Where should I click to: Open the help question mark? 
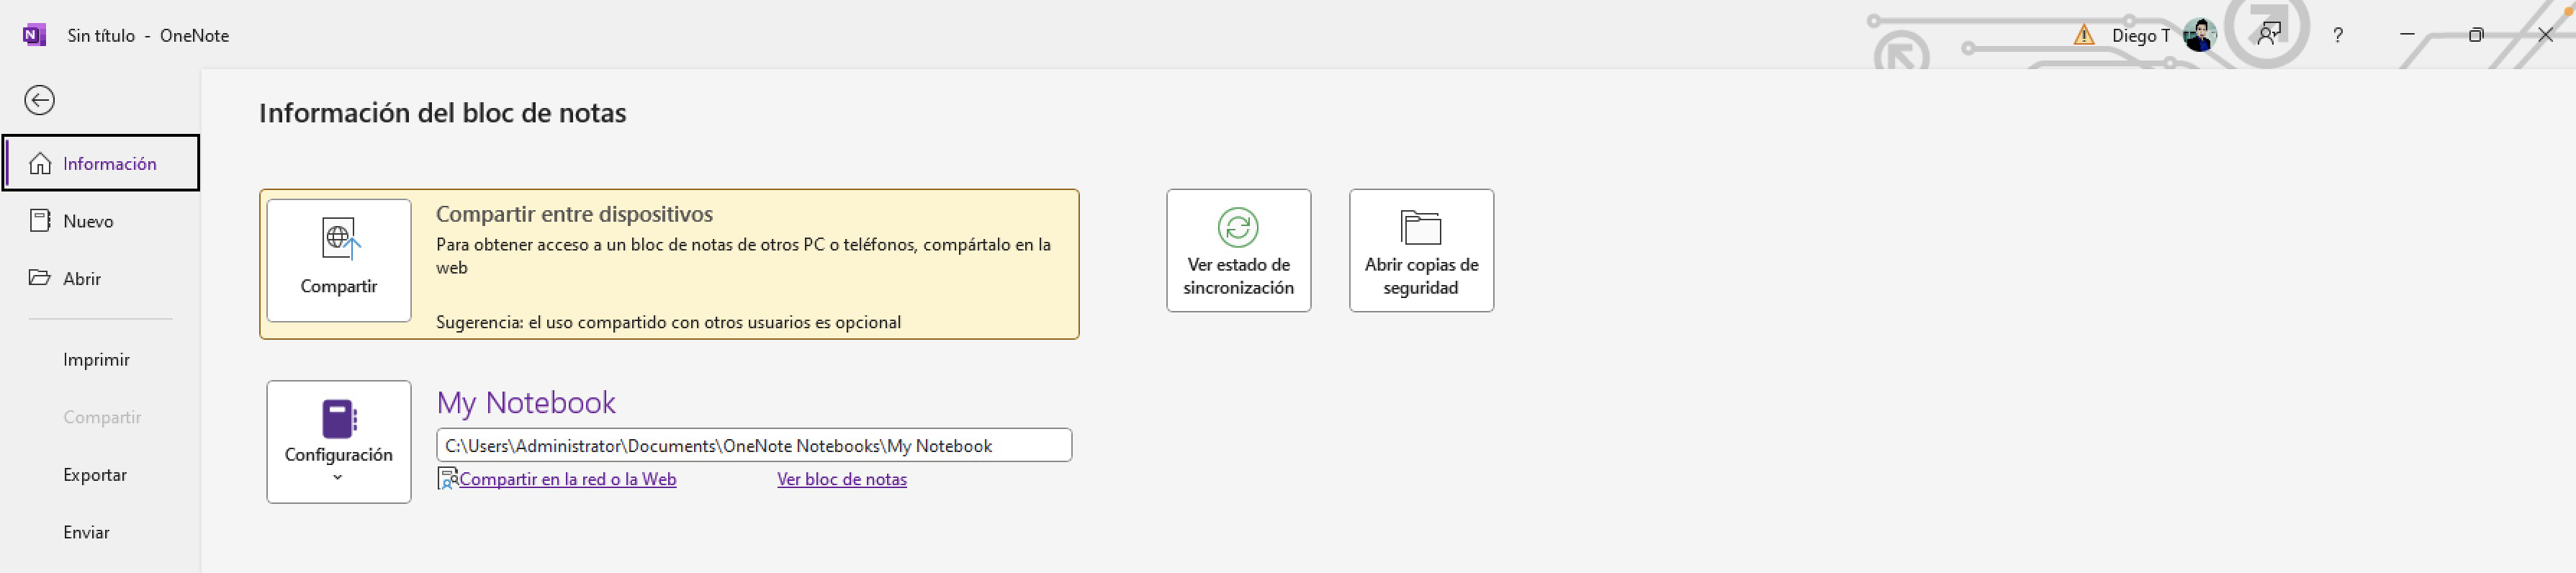point(2338,35)
